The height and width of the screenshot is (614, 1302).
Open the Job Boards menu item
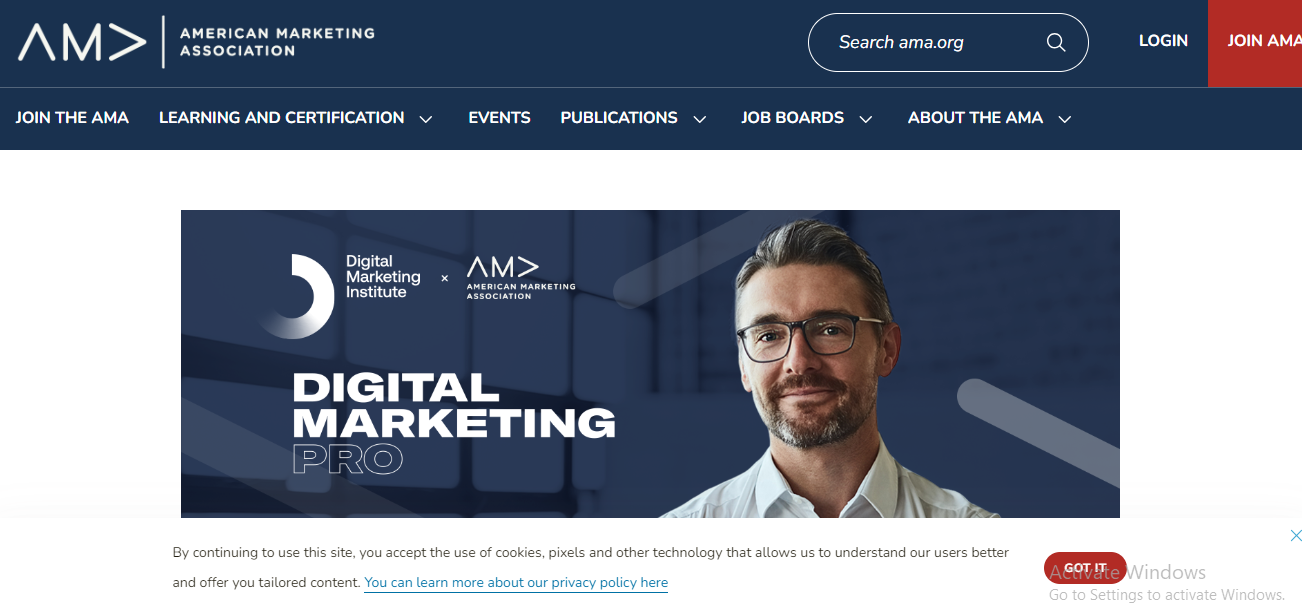pos(792,118)
